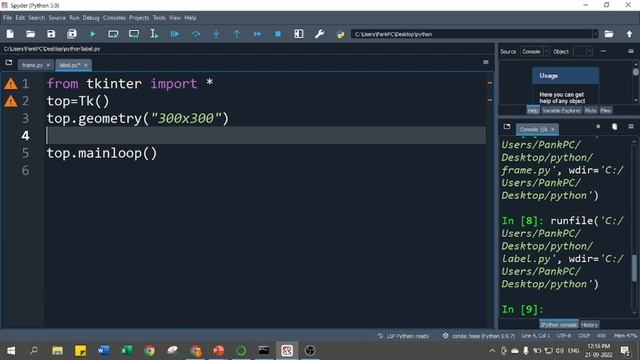The height and width of the screenshot is (360, 640).
Task: Open the Projects menu
Action: coord(139,18)
